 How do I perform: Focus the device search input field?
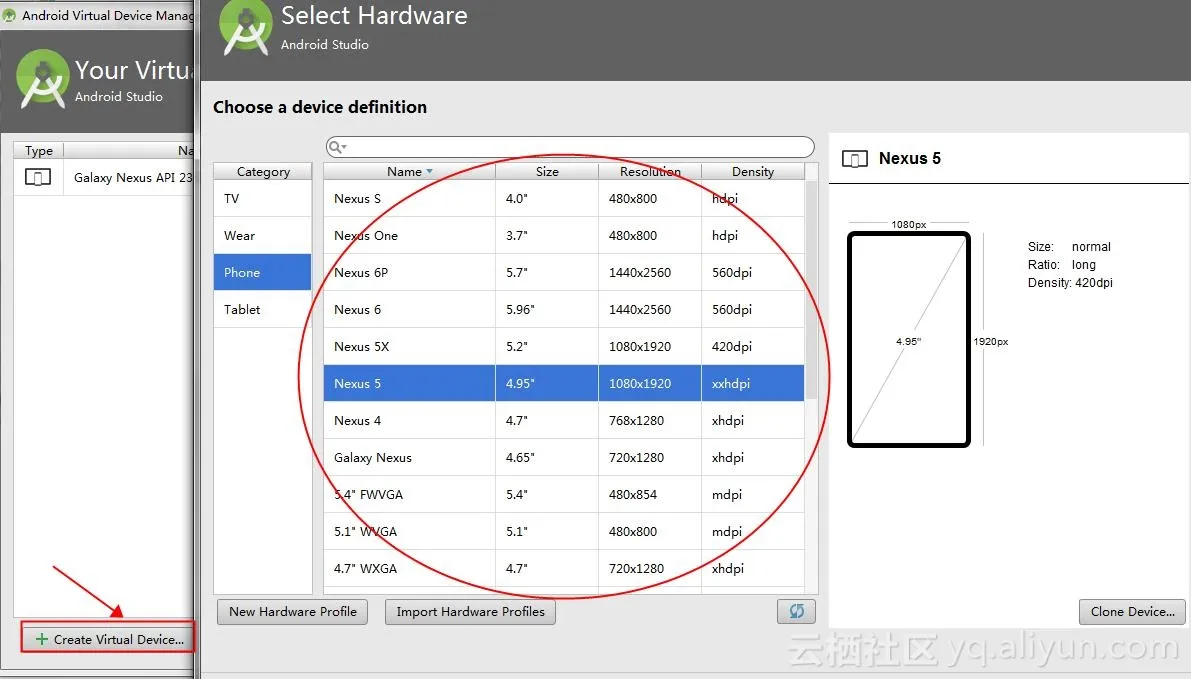[570, 147]
